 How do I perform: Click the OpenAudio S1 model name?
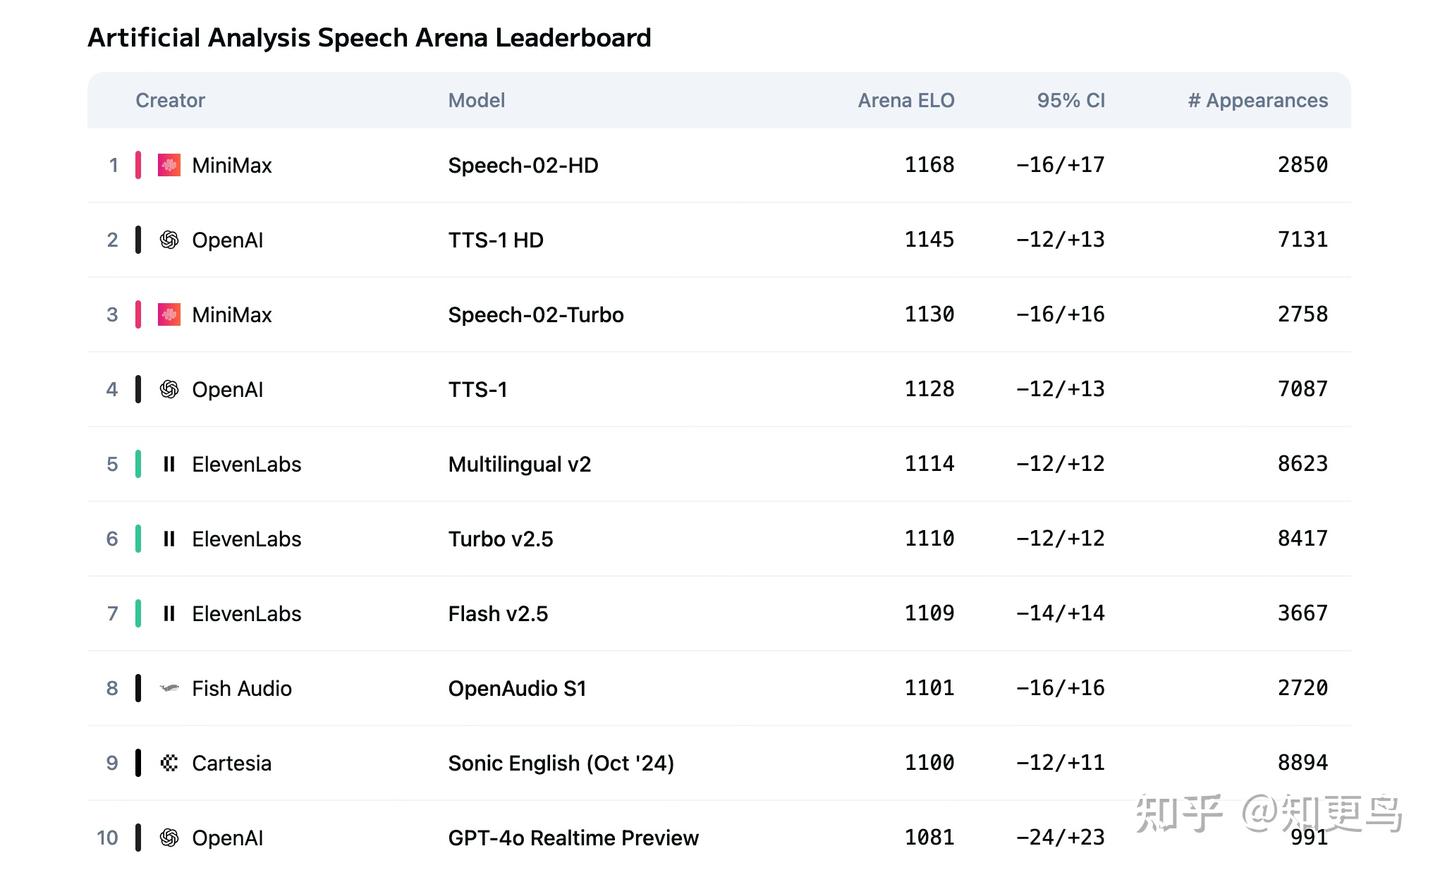tap(517, 688)
